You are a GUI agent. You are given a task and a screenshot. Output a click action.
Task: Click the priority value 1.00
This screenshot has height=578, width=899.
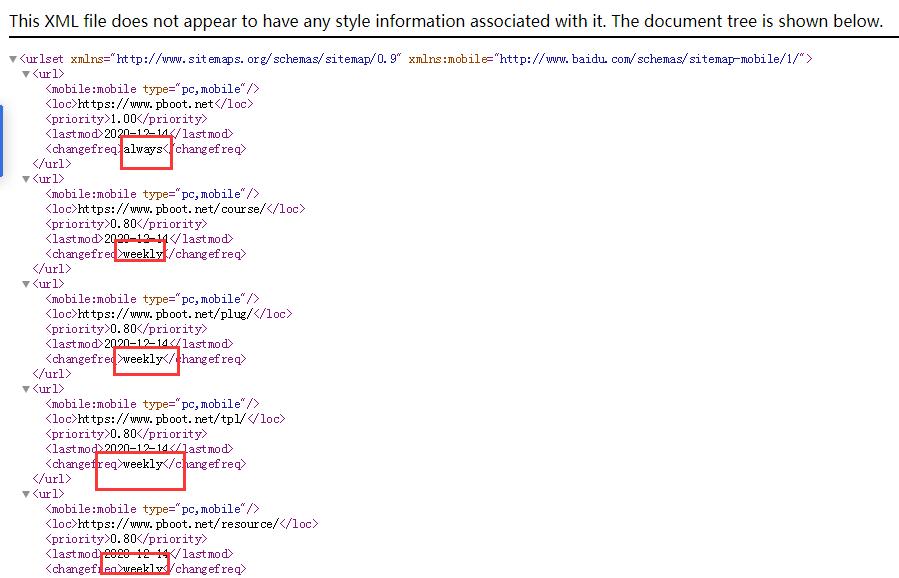click(x=123, y=119)
